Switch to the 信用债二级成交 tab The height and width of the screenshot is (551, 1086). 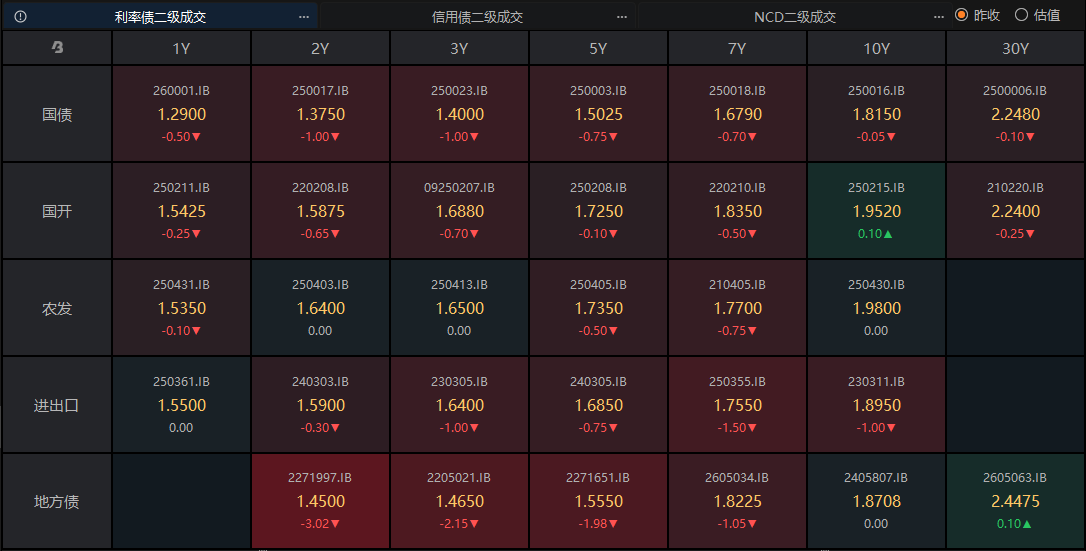click(477, 16)
